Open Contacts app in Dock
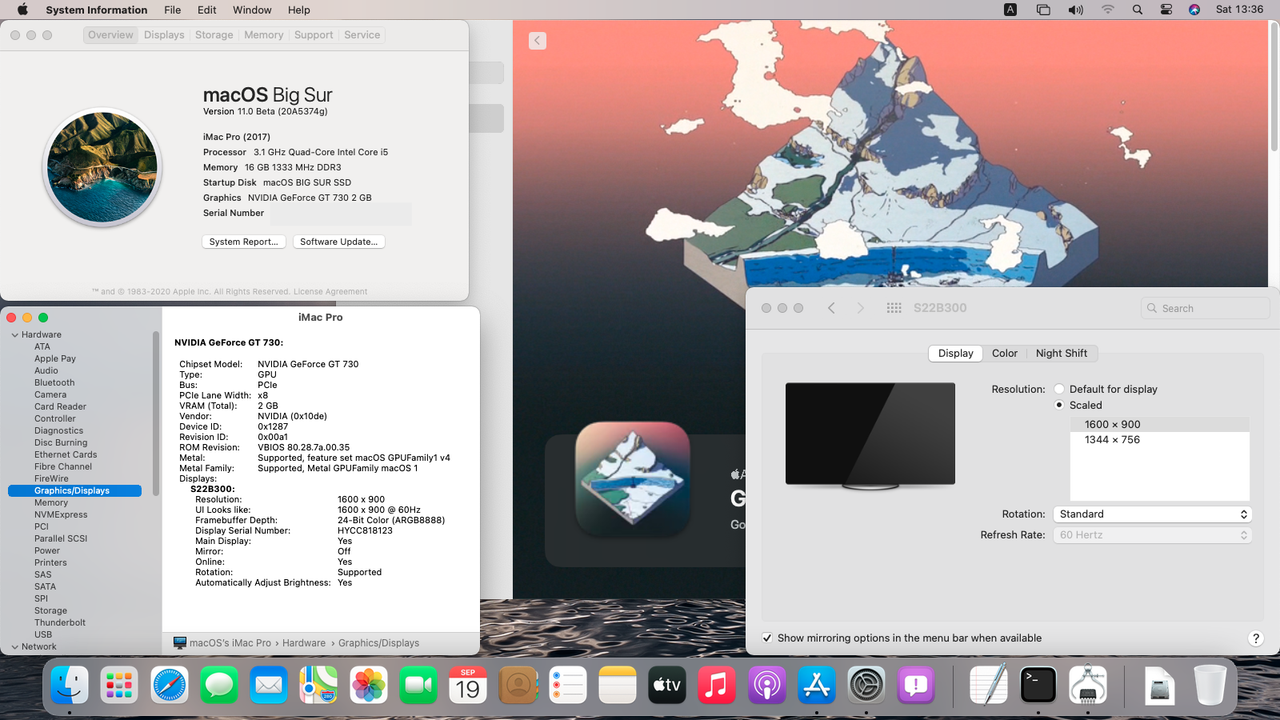Screen dimensions: 1280x720 pyautogui.click(x=518, y=685)
